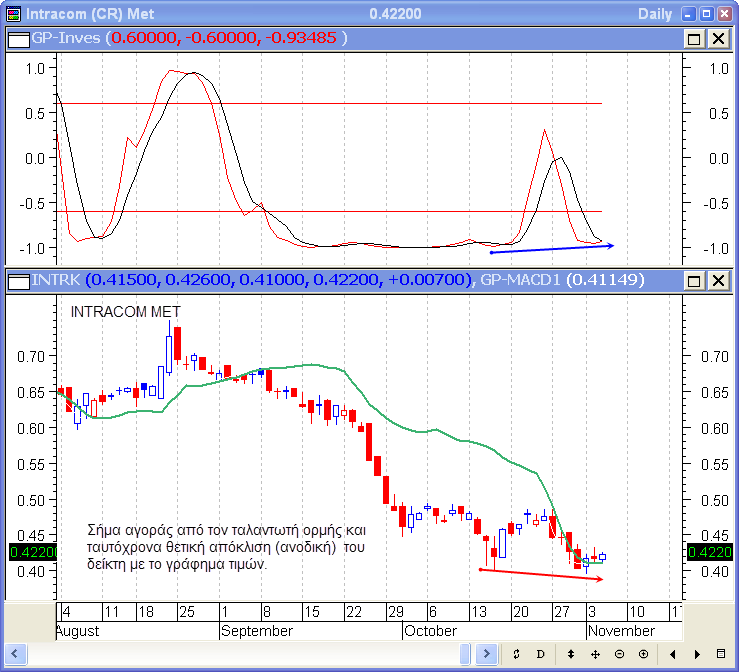Click the GP-Inves pane menu box icon
The width and height of the screenshot is (739, 672).
(x=18, y=38)
